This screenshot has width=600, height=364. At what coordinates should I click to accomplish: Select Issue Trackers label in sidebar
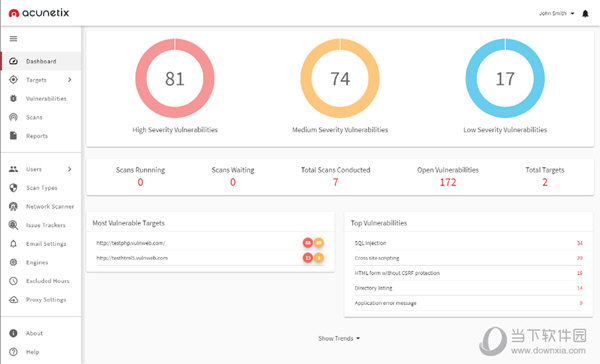(46, 225)
